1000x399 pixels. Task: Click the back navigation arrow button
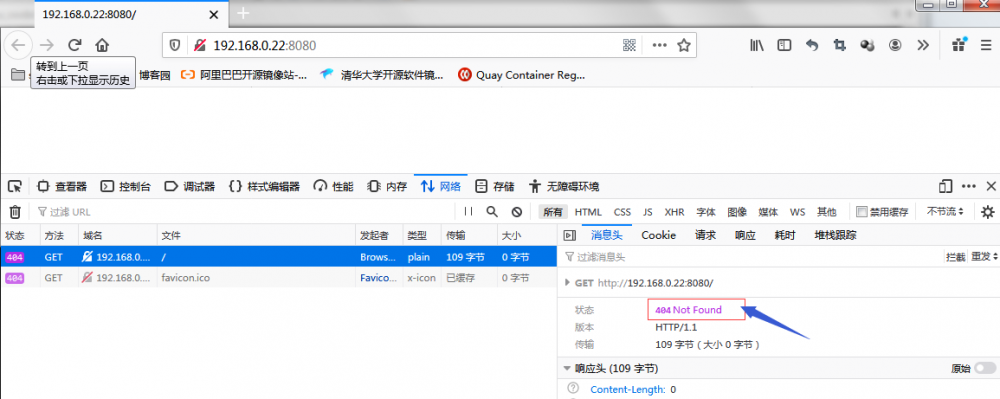18,45
